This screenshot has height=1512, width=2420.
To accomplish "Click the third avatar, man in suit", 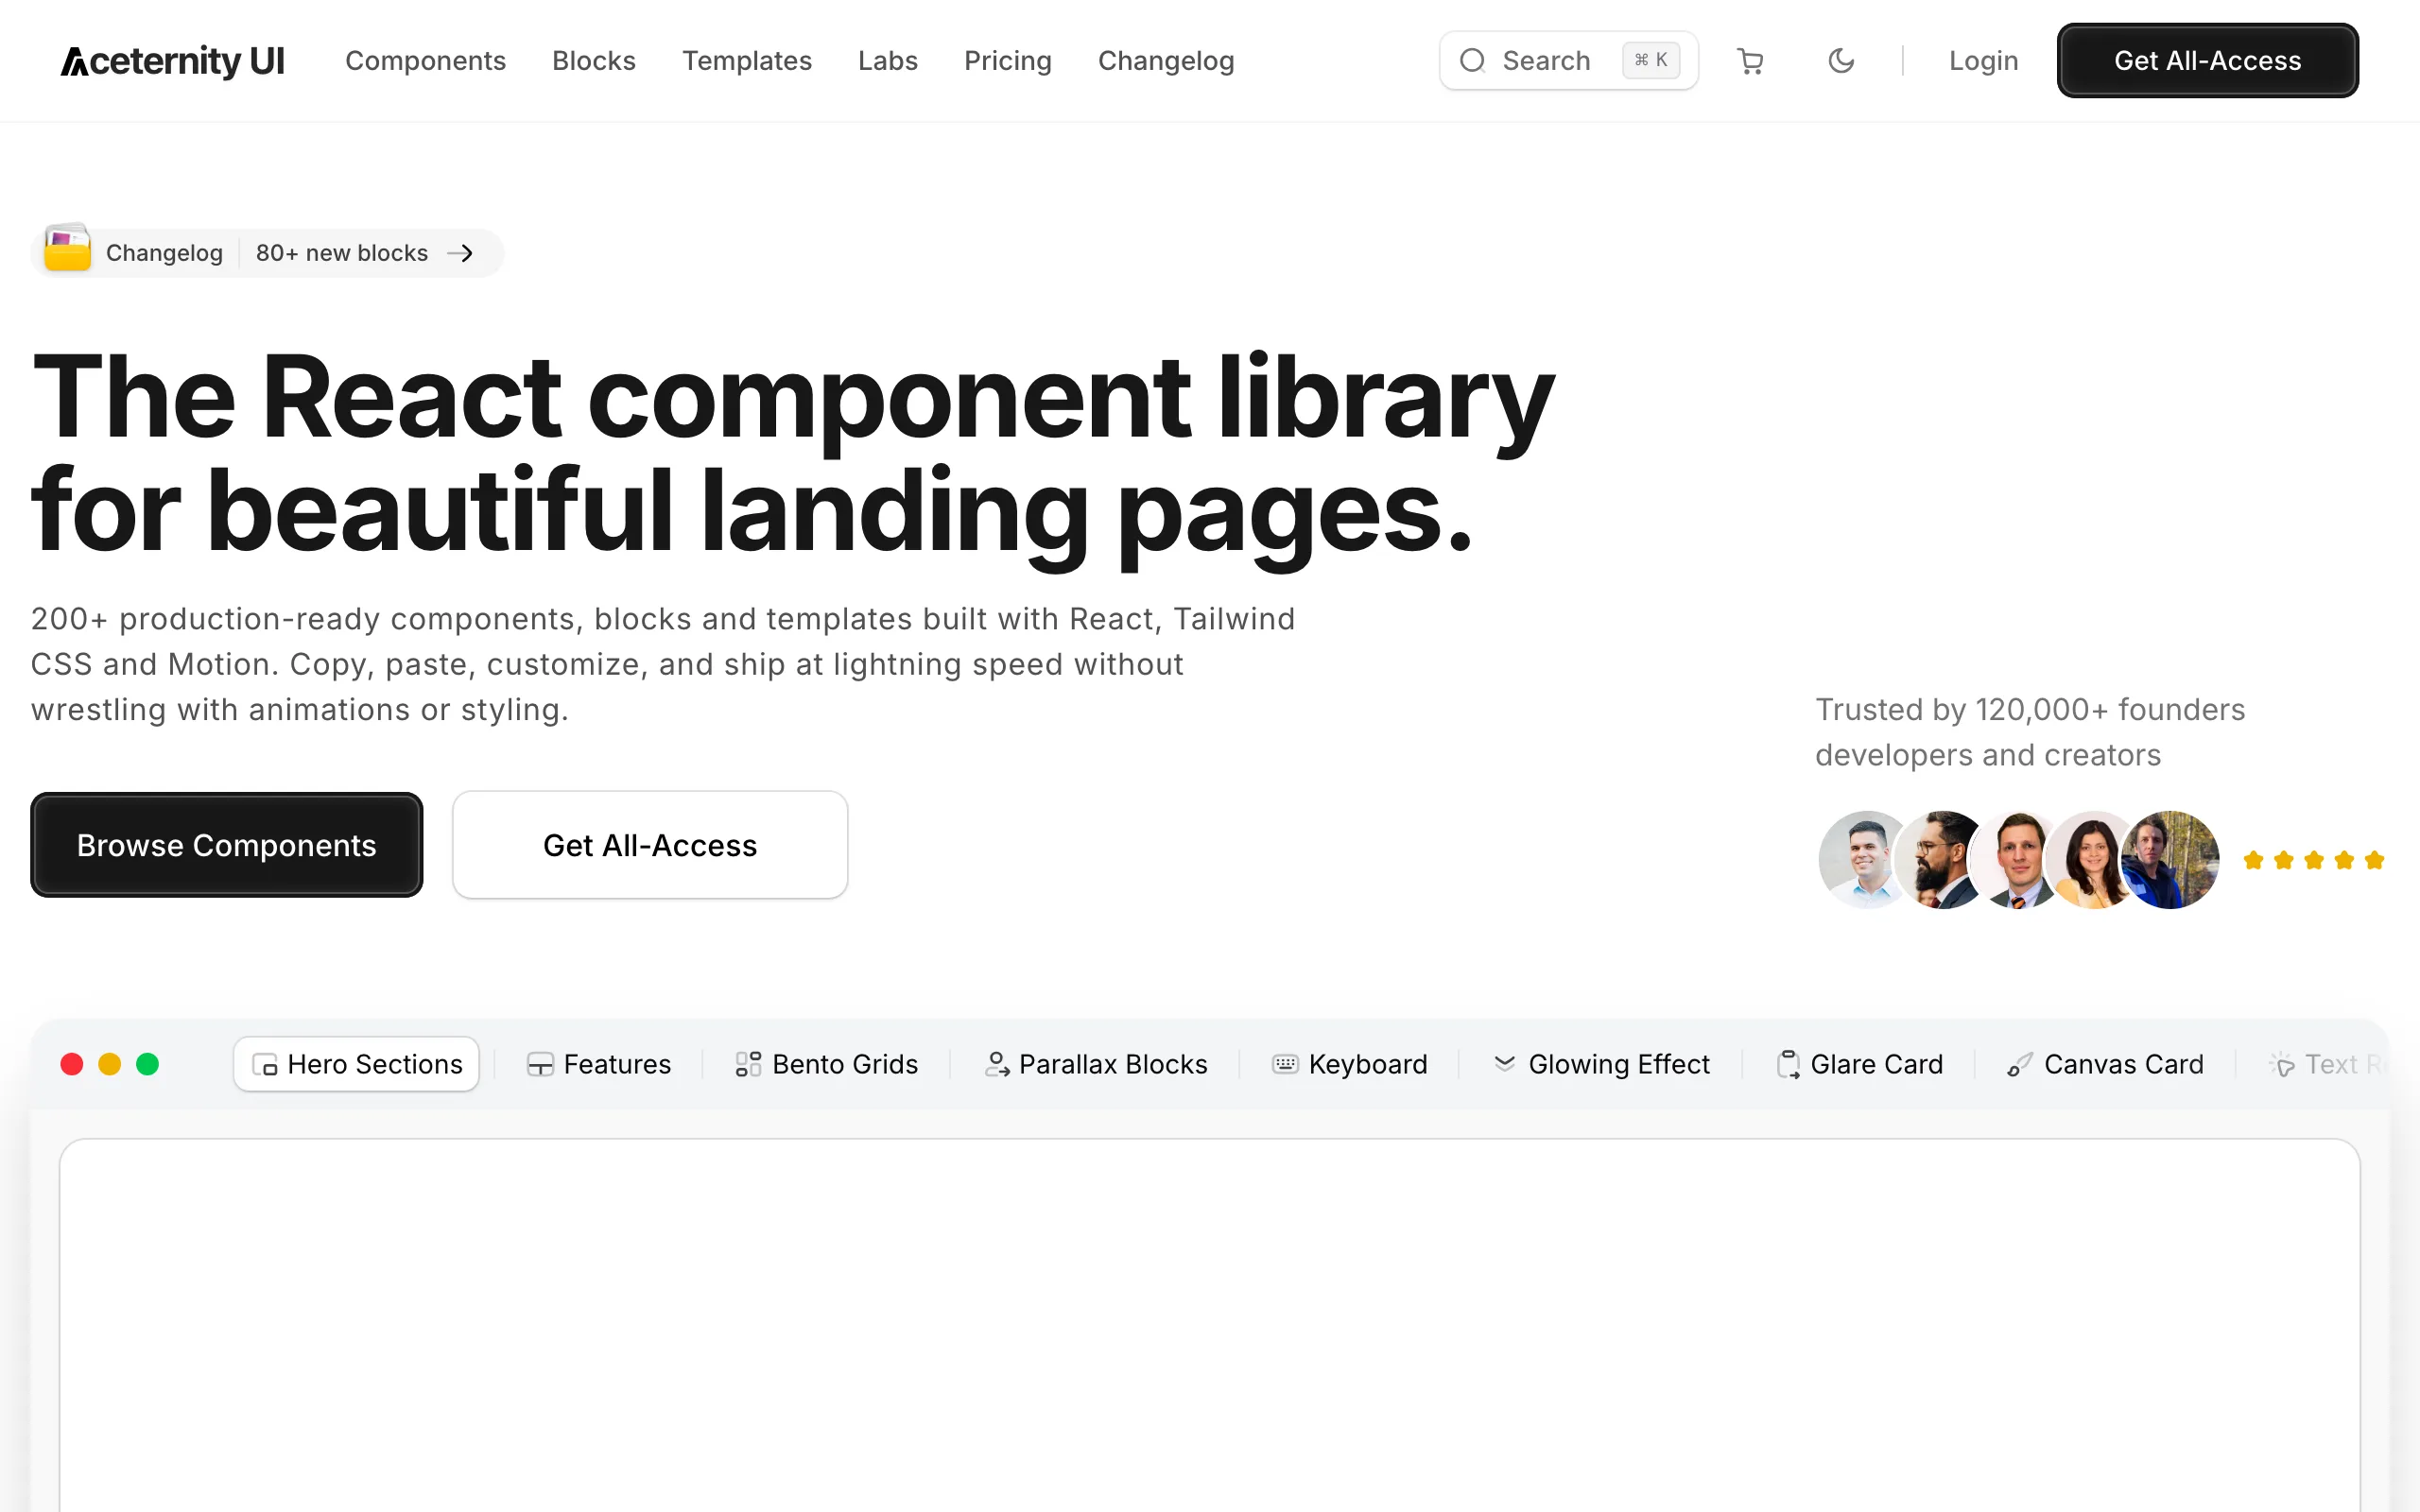I will tap(2018, 860).
